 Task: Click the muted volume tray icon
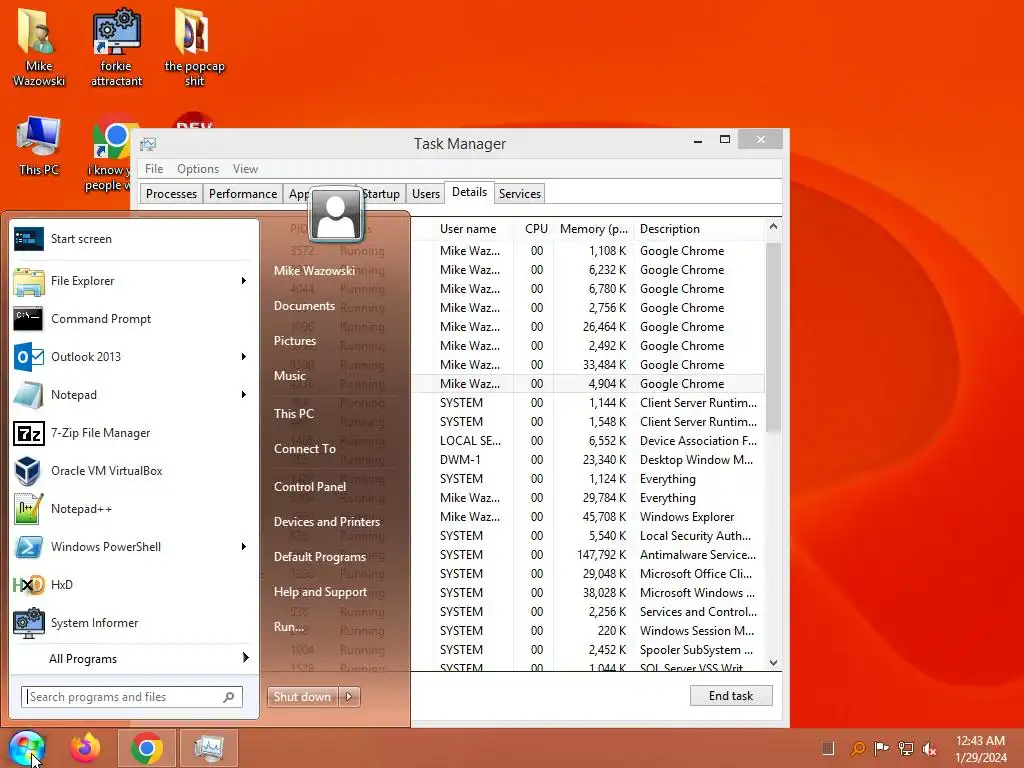(x=929, y=748)
